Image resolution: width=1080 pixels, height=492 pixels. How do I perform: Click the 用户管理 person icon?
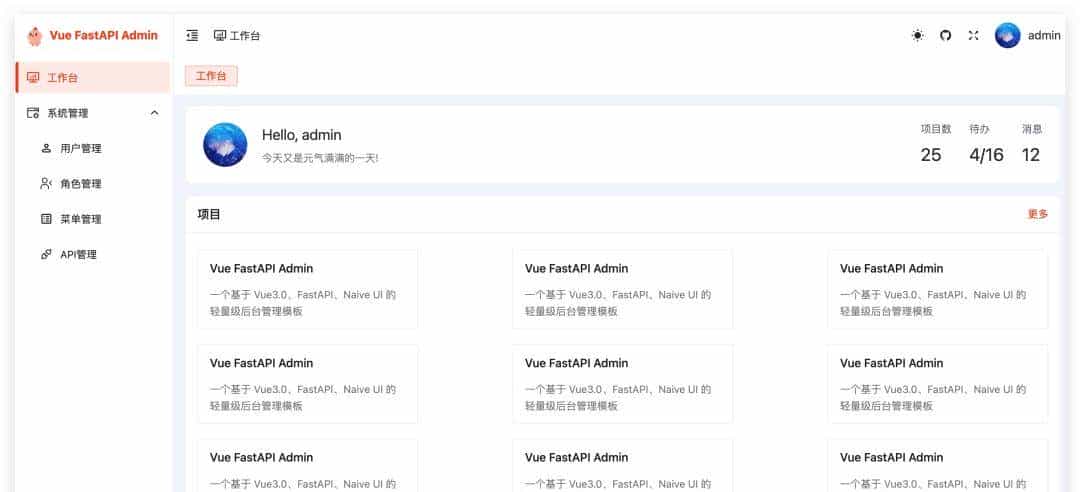pos(46,148)
